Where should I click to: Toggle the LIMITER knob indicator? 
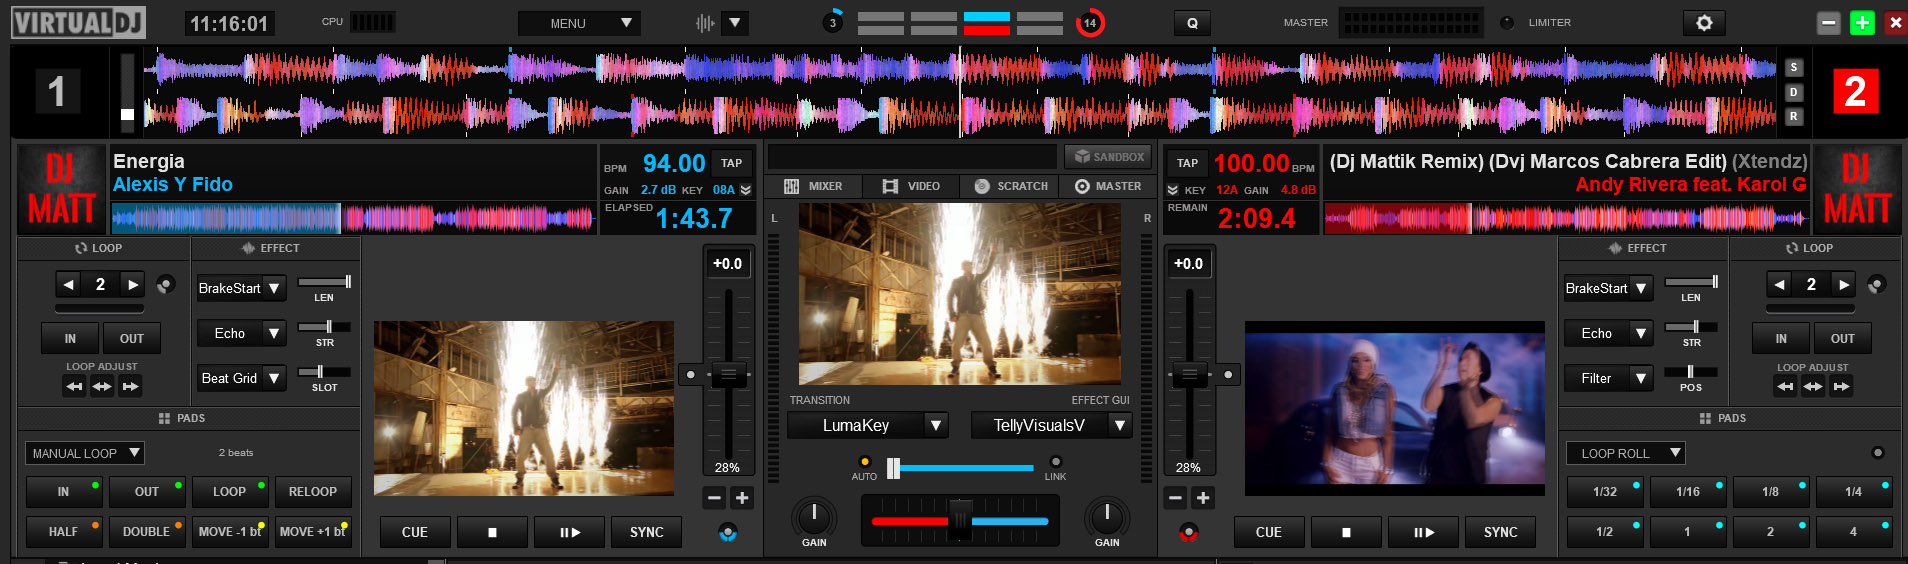(x=1507, y=23)
